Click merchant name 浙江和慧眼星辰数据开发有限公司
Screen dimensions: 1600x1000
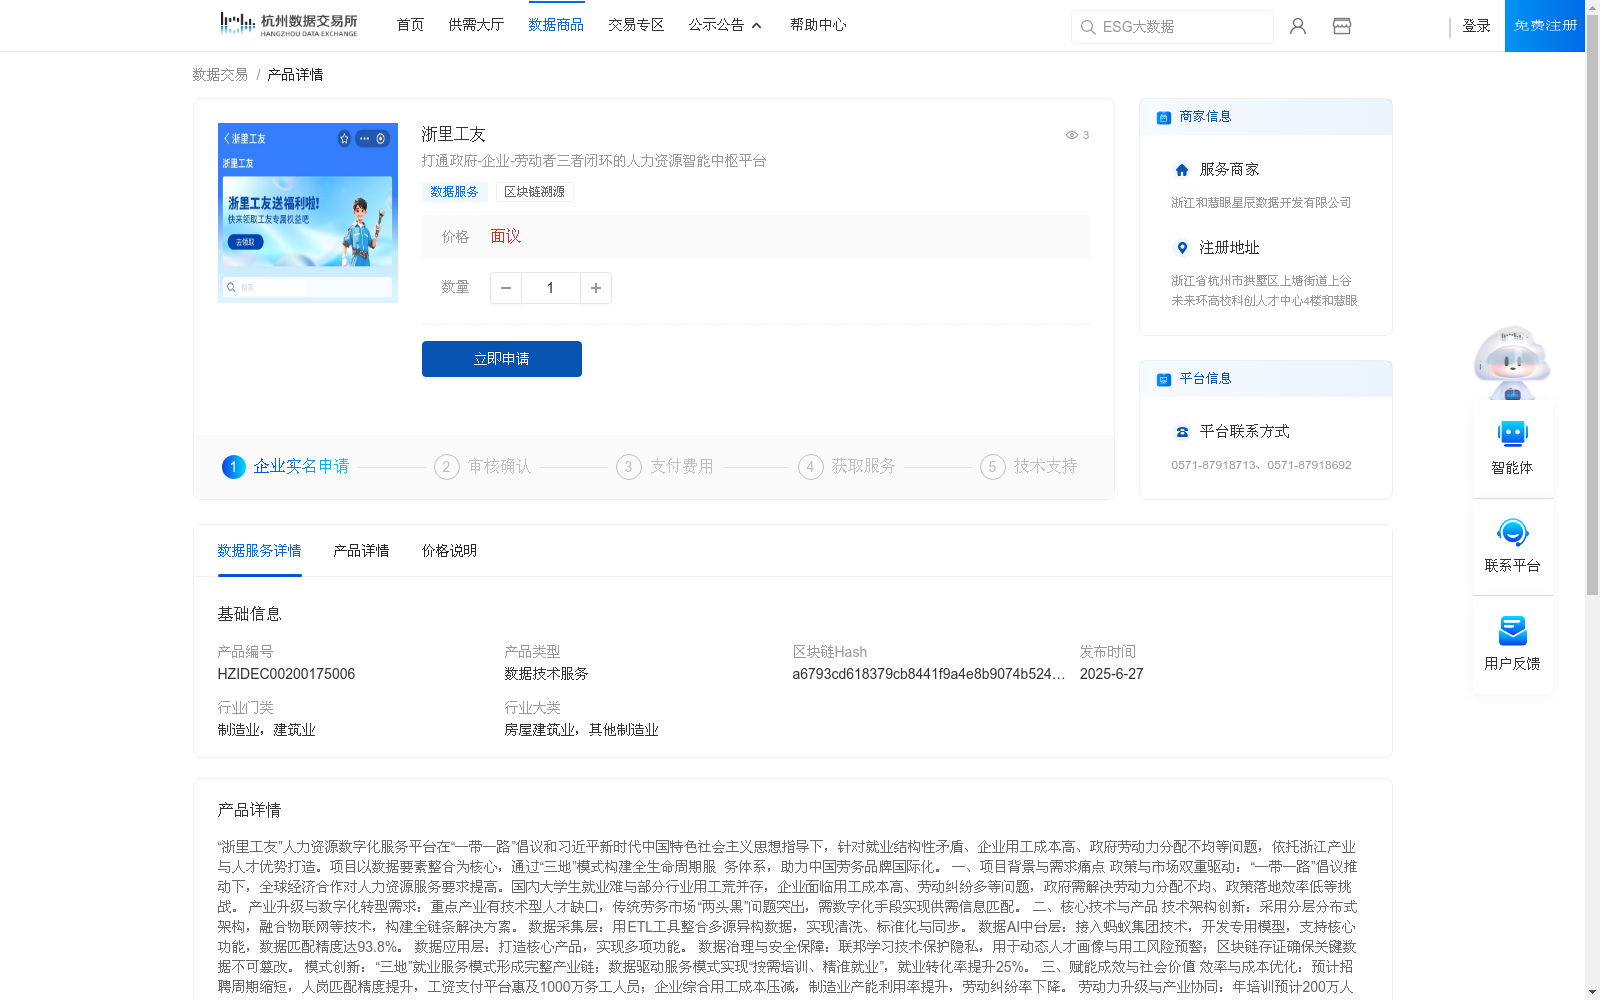coord(1261,203)
